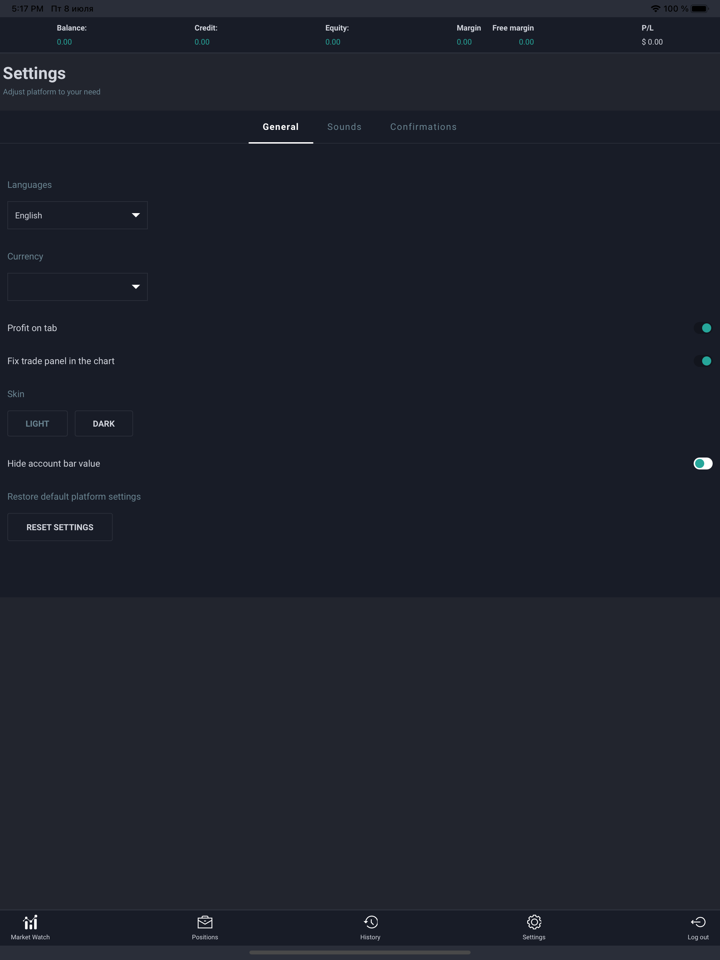The height and width of the screenshot is (960, 720).
Task: Turn off Hide account bar value
Action: [x=701, y=463]
